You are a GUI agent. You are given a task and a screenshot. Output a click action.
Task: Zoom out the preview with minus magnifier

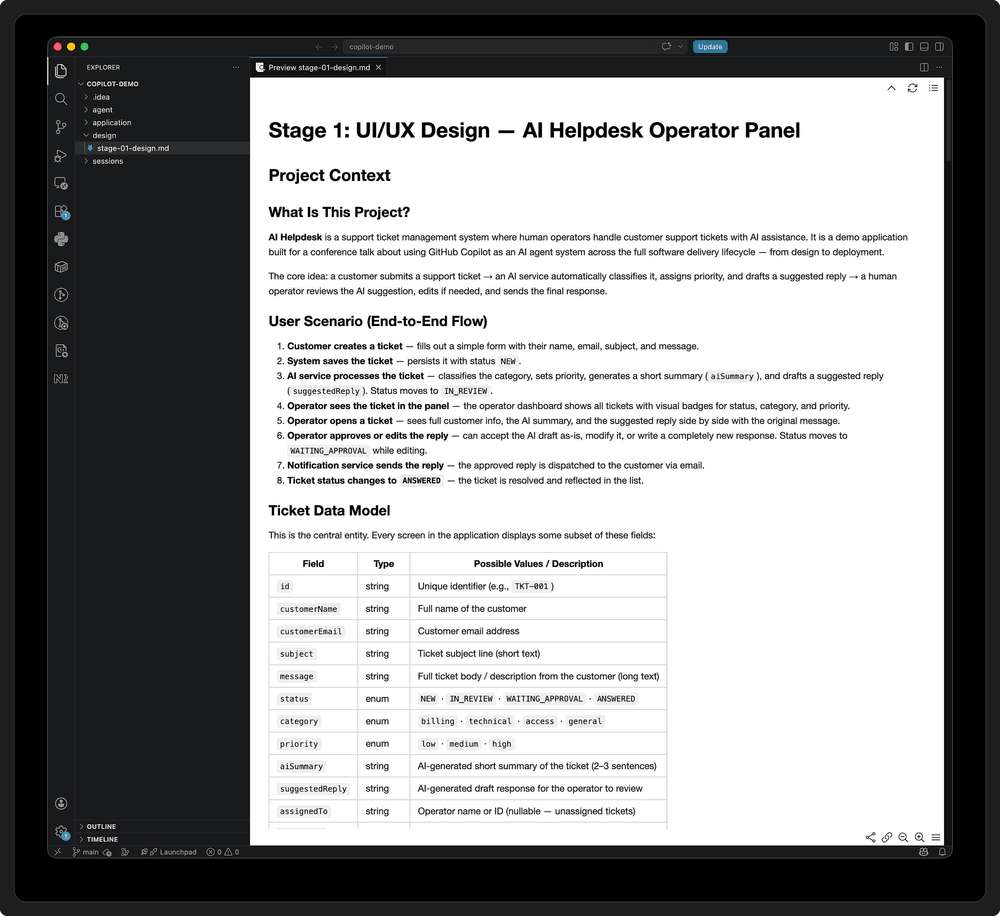(x=903, y=838)
